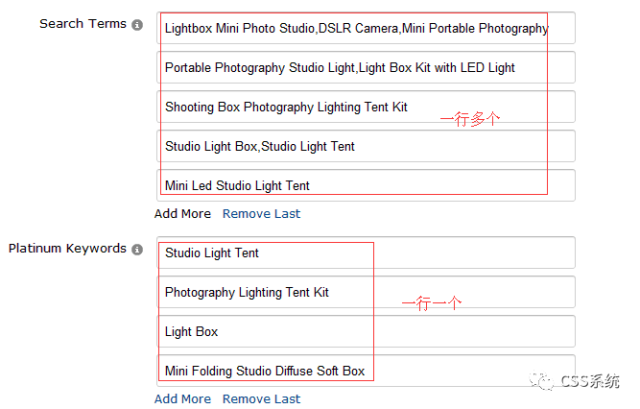Viewport: 640px width, 409px height.
Task: Focus the 'Portable Photography Studio Light' field
Action: tap(365, 68)
